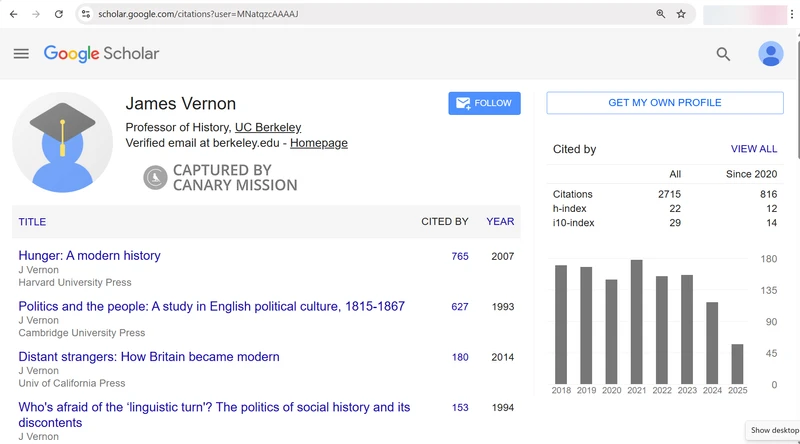The width and height of the screenshot is (800, 444).
Task: Click View All in Cited by section
Action: [754, 149]
